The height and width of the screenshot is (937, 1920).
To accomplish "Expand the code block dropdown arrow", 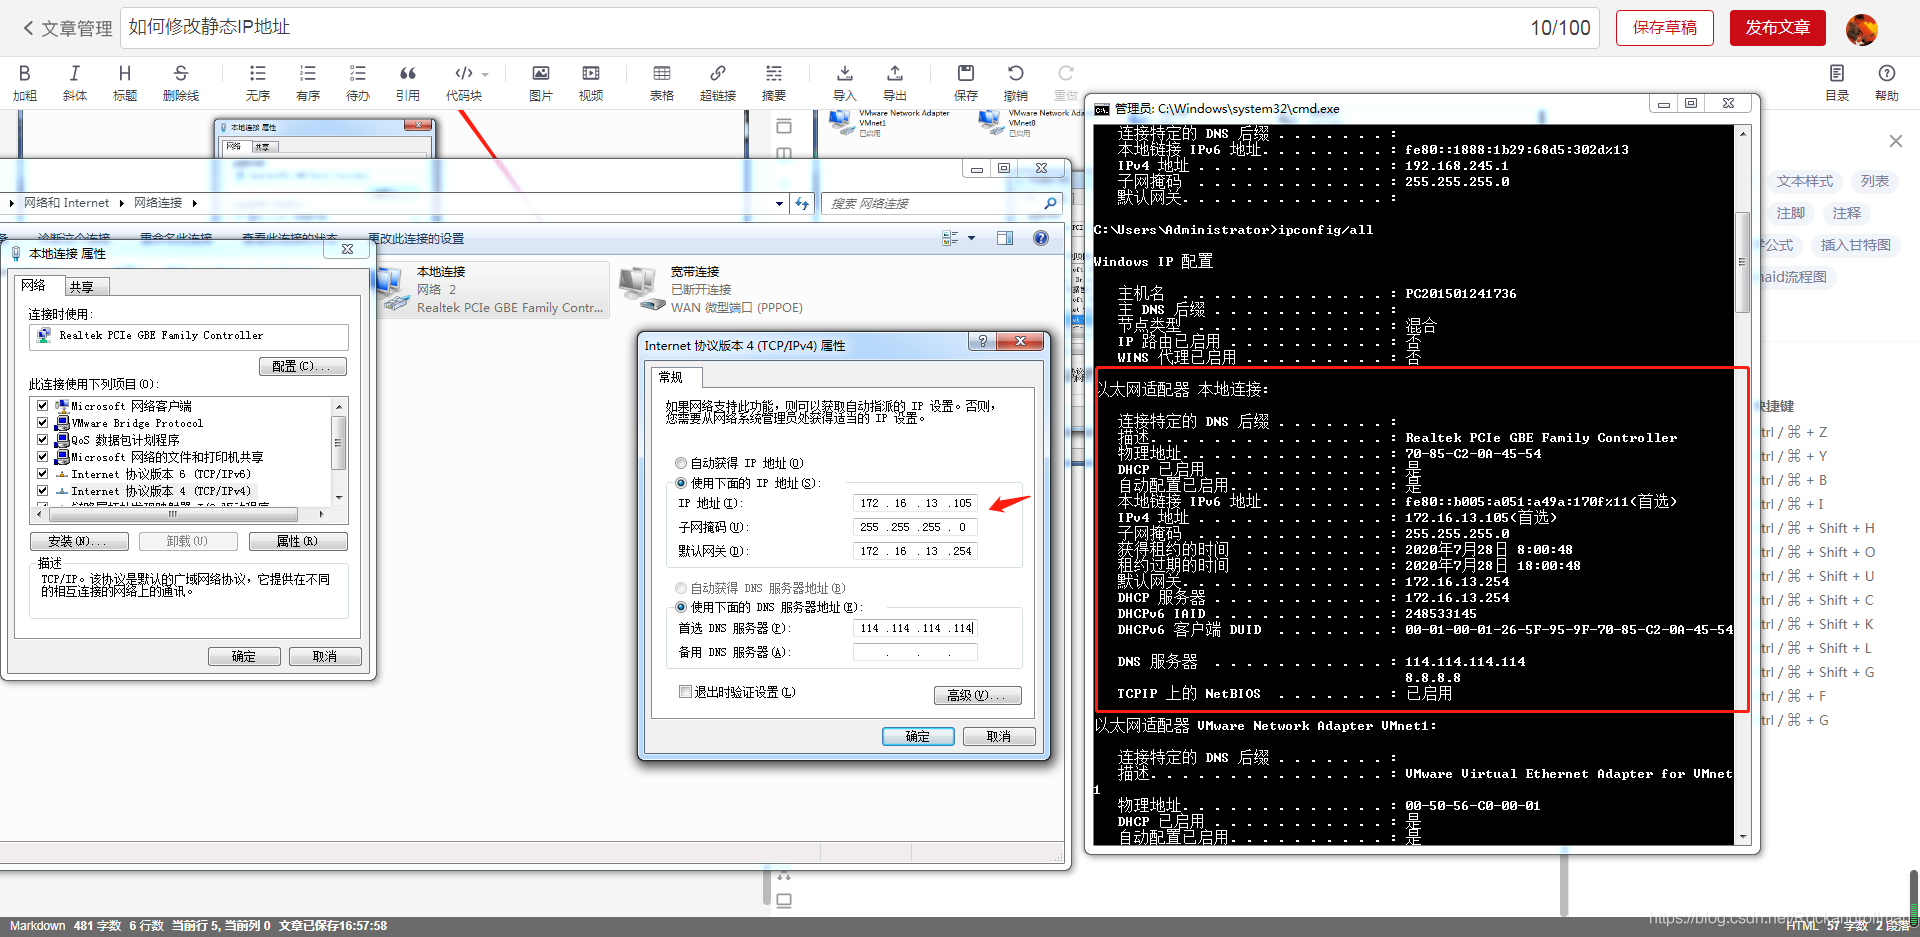I will coord(485,75).
